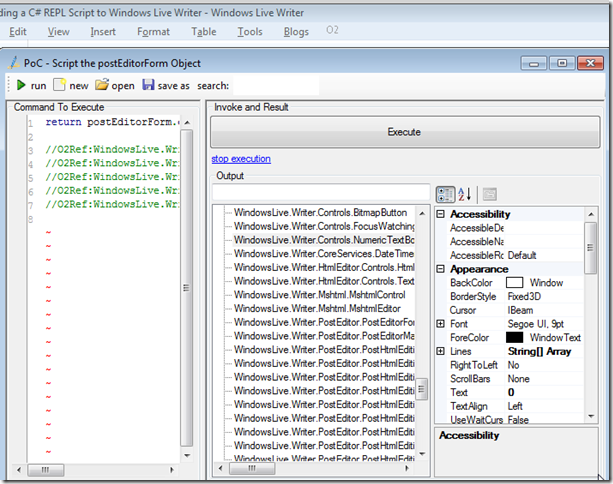Click the AccessibleName property row
Image resolution: width=613 pixels, height=484 pixels.
point(516,242)
